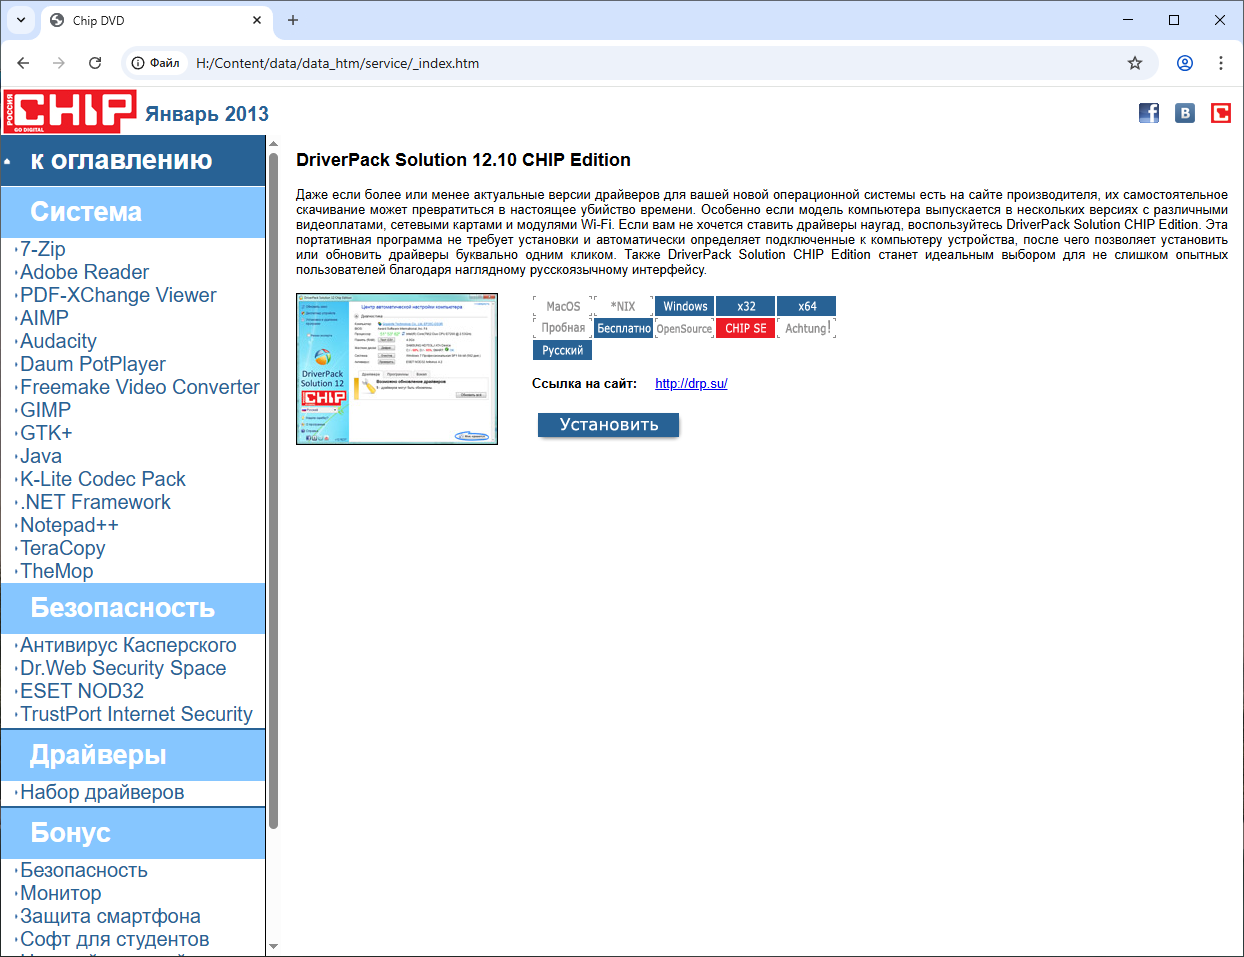Open the Монитор bonus link
This screenshot has height=957, width=1244.
(61, 893)
